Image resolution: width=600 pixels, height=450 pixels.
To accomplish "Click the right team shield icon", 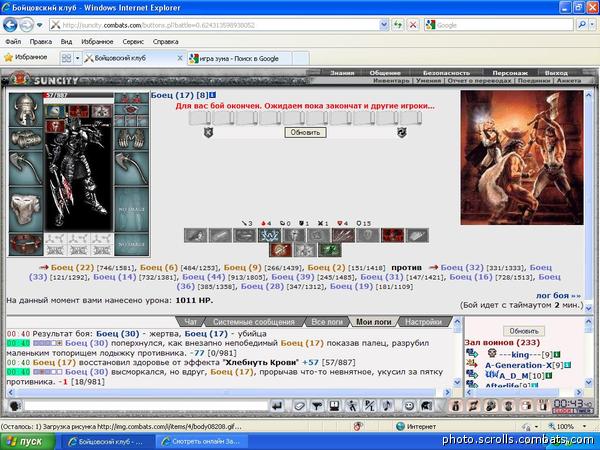I will coord(402,132).
